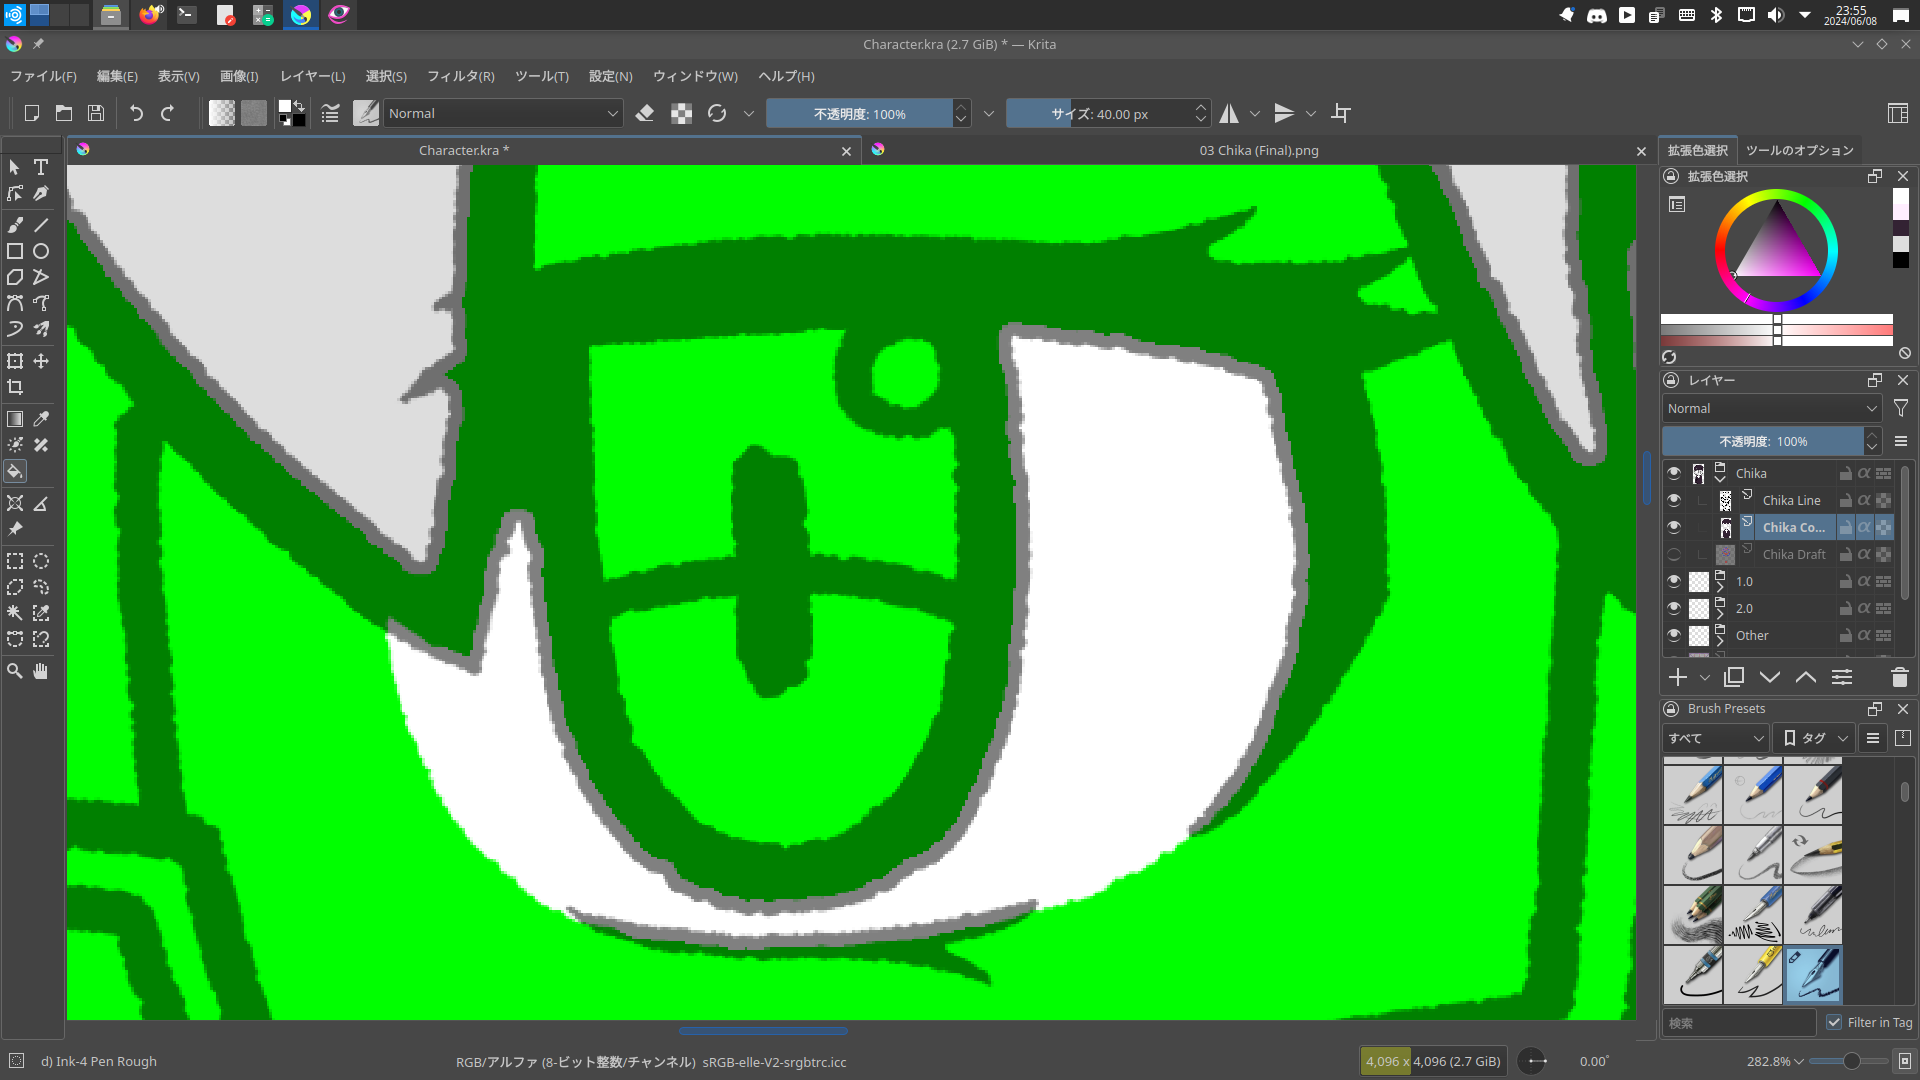1920x1080 pixels.
Task: Toggle horizontal mirror tool
Action: click(1229, 113)
